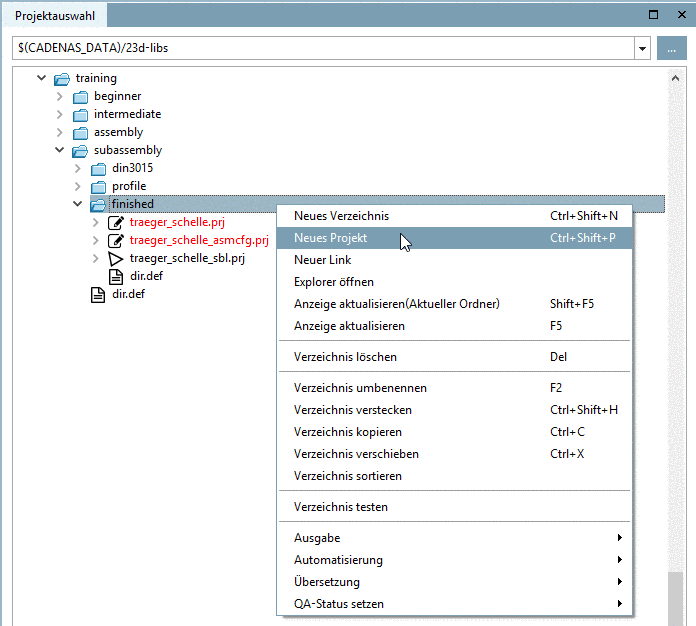Select traeger_schelle_sbl.prj in the tree
This screenshot has width=696, height=626.
[x=187, y=258]
